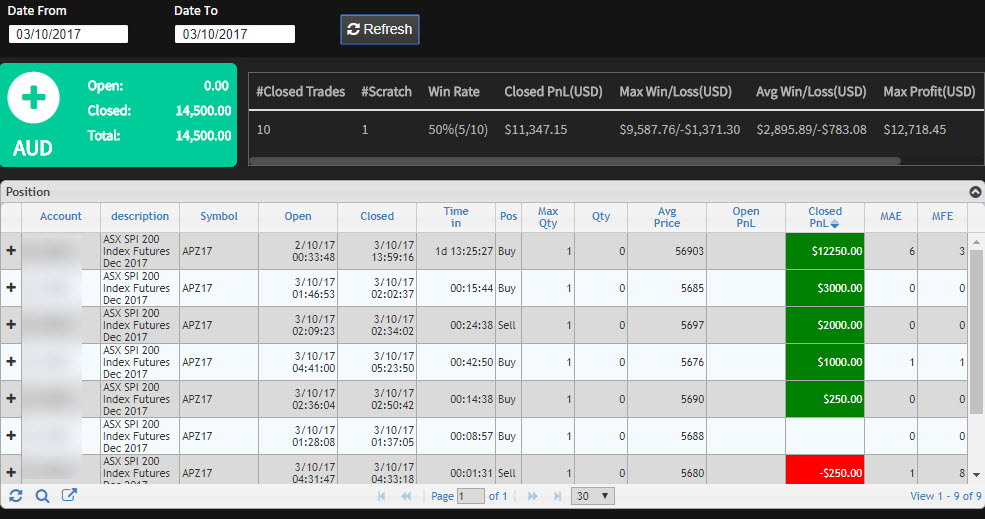Image resolution: width=985 pixels, height=519 pixels.
Task: Click scroll-down arrow of position grid
Action: [976, 475]
